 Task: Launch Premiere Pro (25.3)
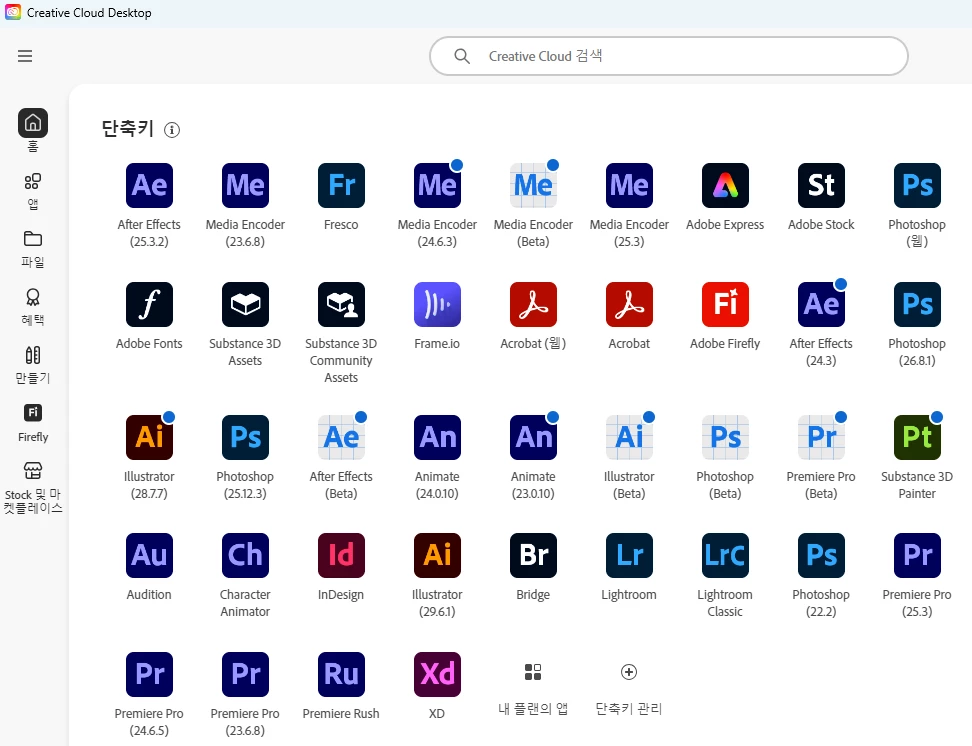tap(917, 555)
